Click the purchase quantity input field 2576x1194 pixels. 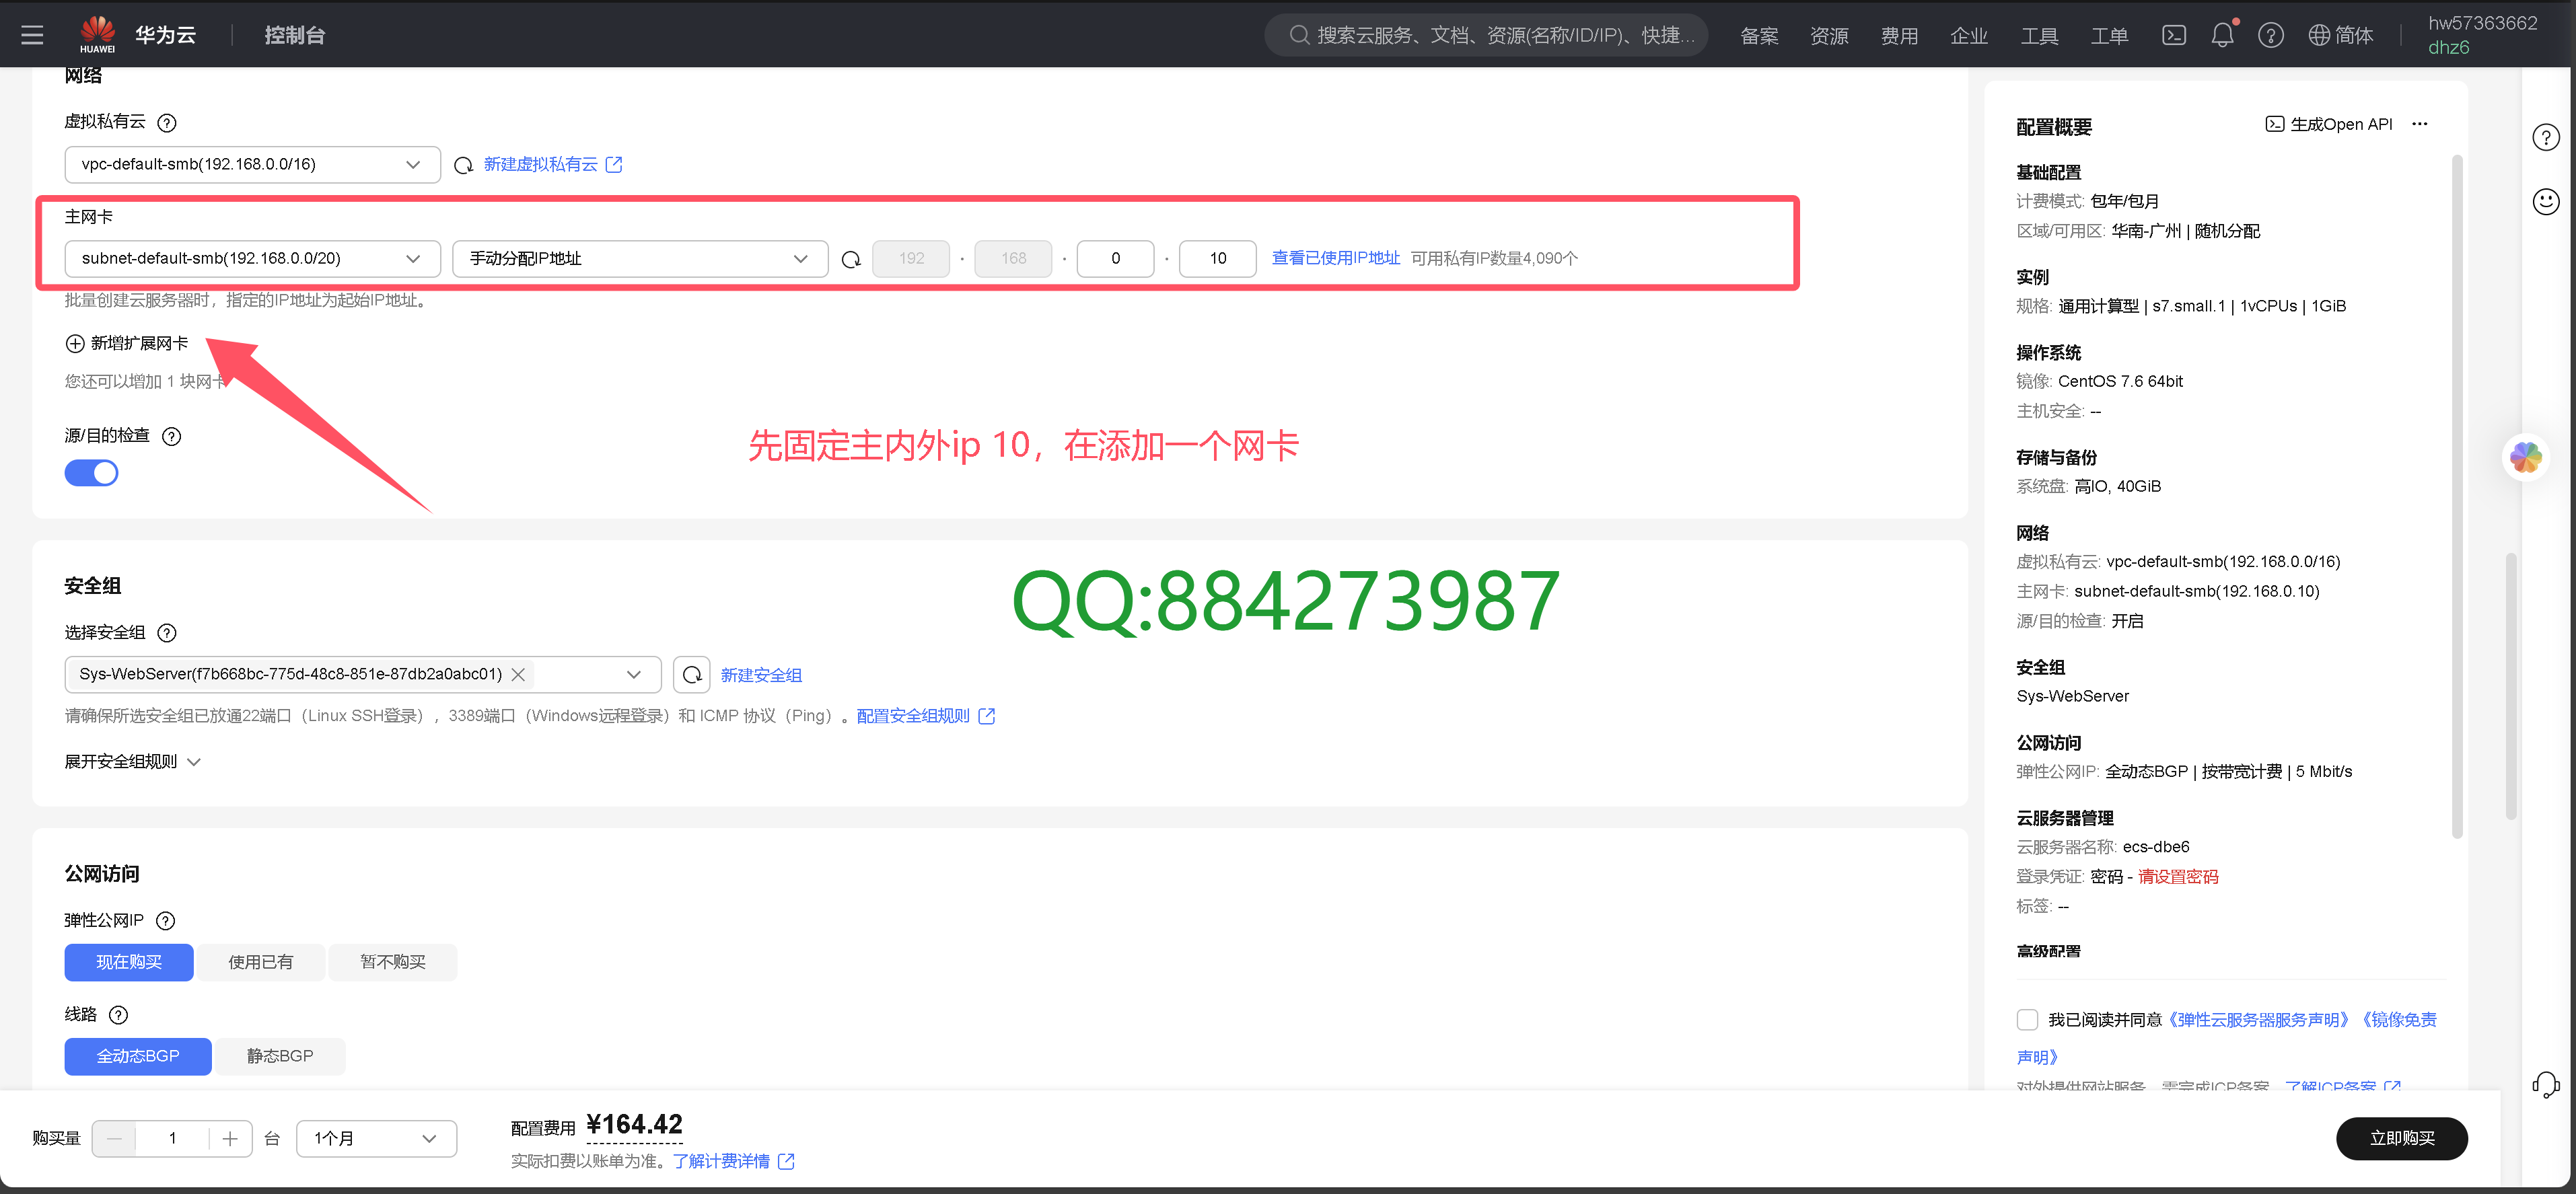(x=172, y=1138)
